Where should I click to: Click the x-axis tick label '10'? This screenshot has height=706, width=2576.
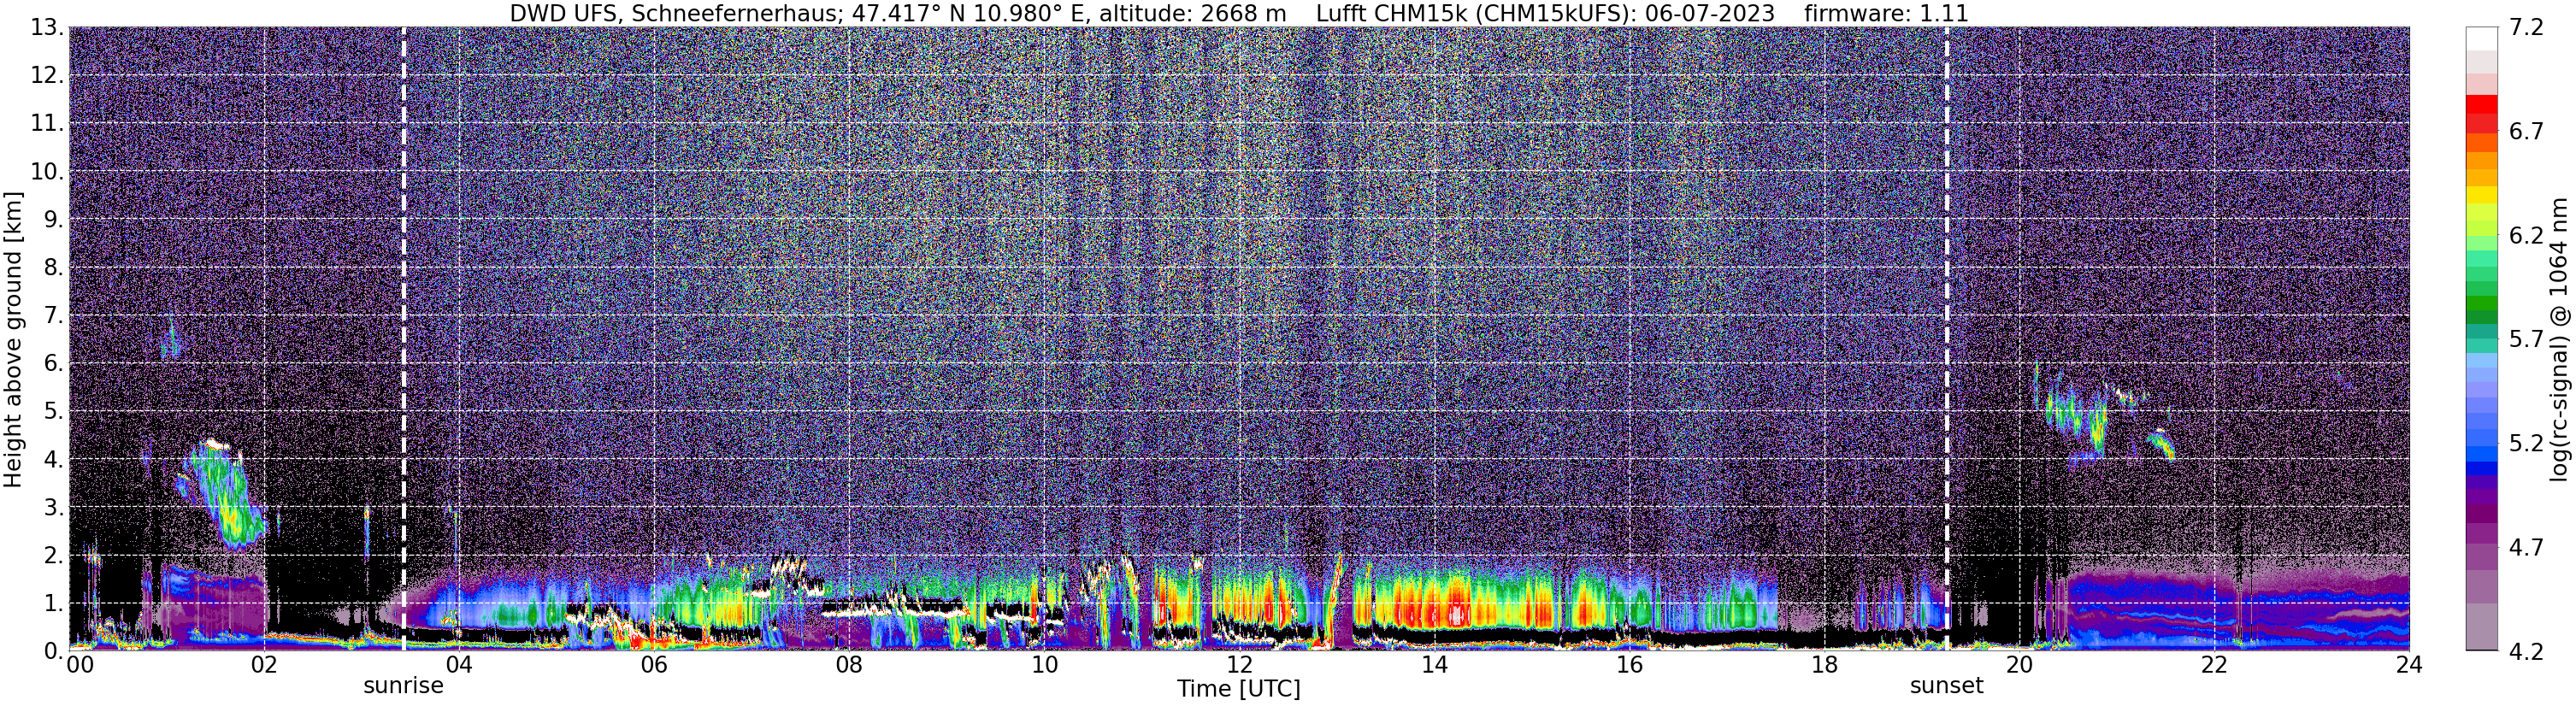(x=1044, y=665)
